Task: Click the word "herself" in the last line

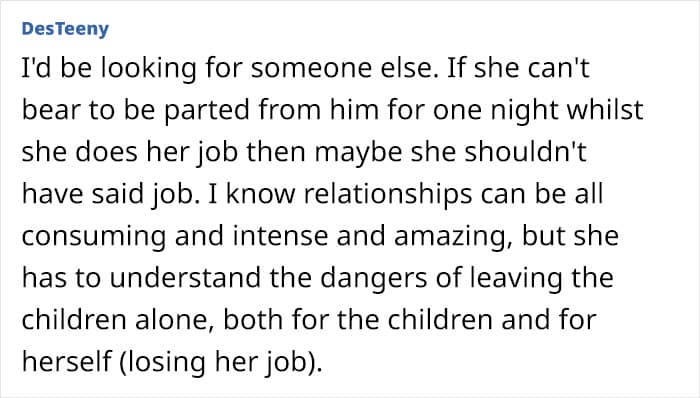Action: click(67, 361)
